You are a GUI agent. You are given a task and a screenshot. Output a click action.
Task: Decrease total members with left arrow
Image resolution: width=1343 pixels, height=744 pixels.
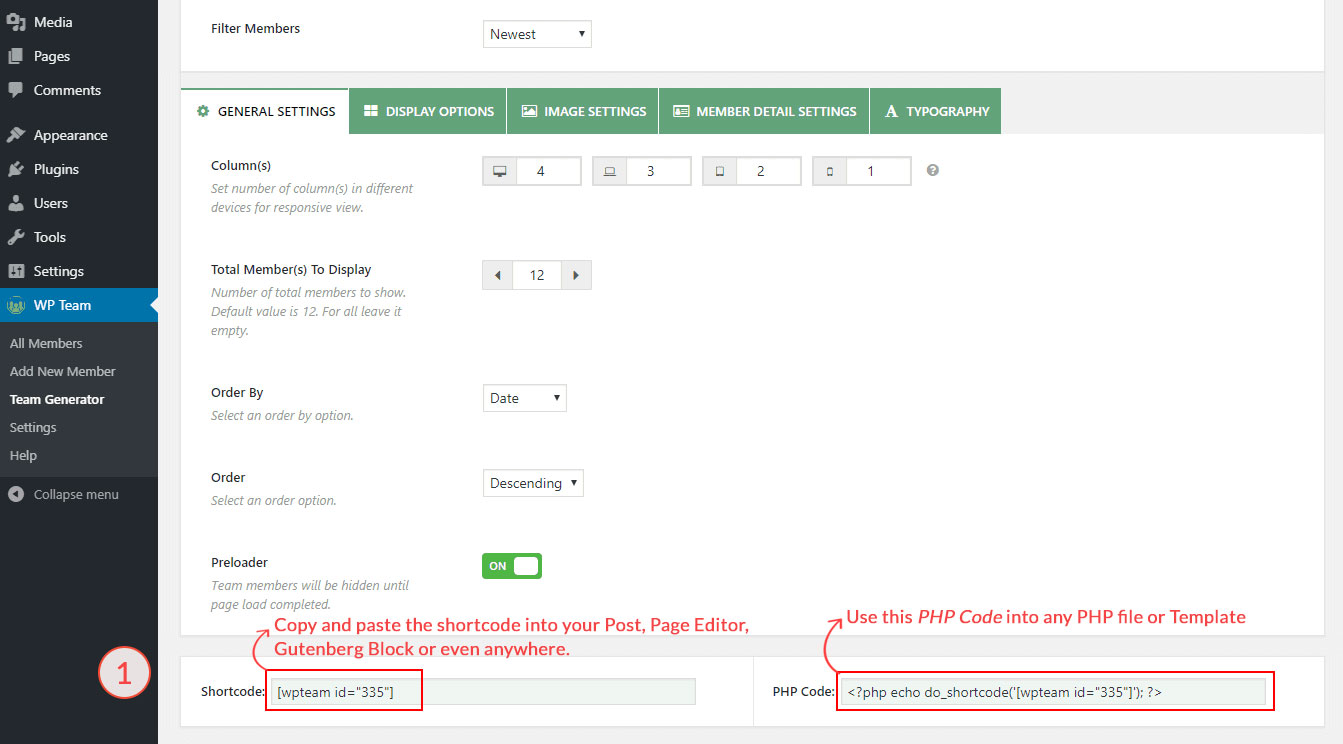497,275
